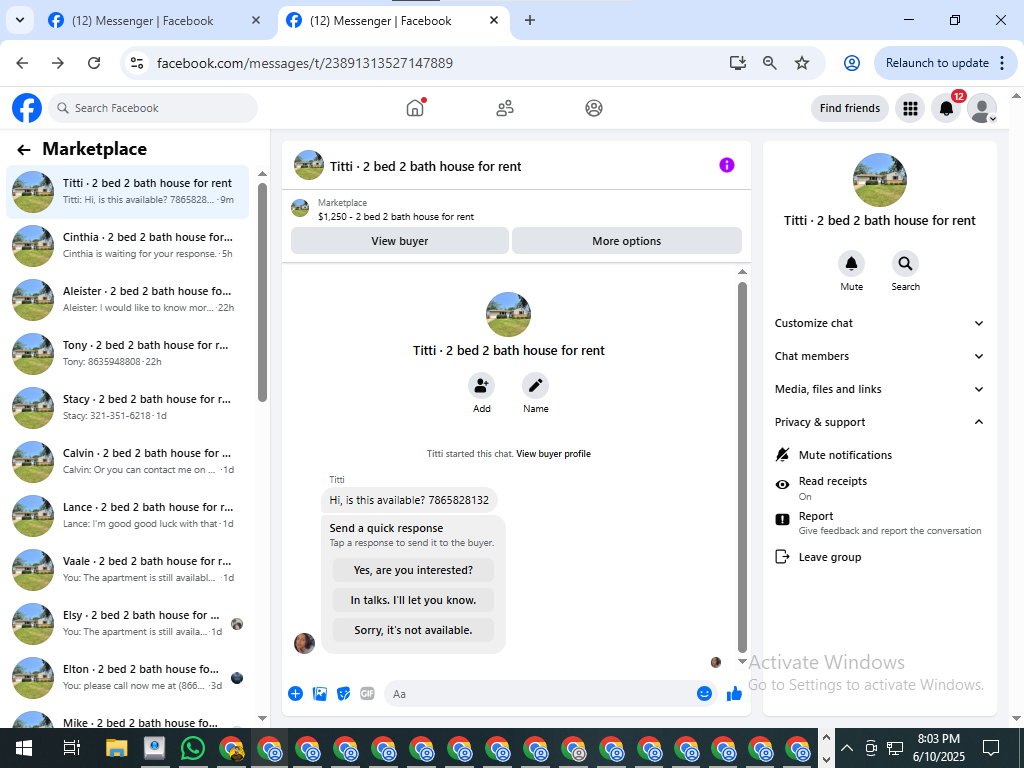Toggle Read receipts setting
Image resolution: width=1024 pixels, height=768 pixels.
[879, 488]
